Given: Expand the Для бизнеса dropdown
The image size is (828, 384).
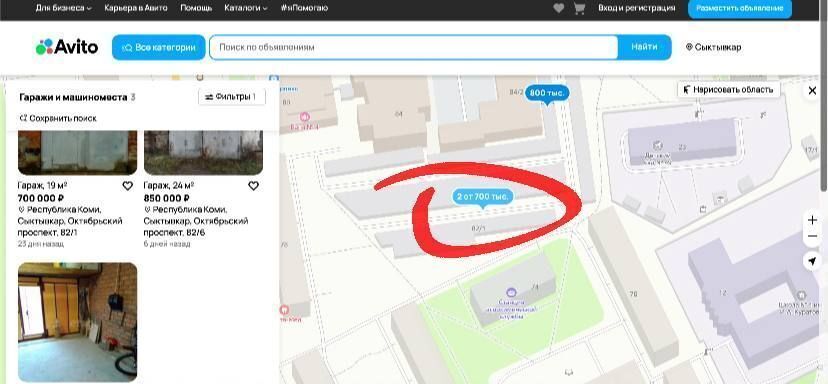Looking at the screenshot, I should (x=63, y=8).
